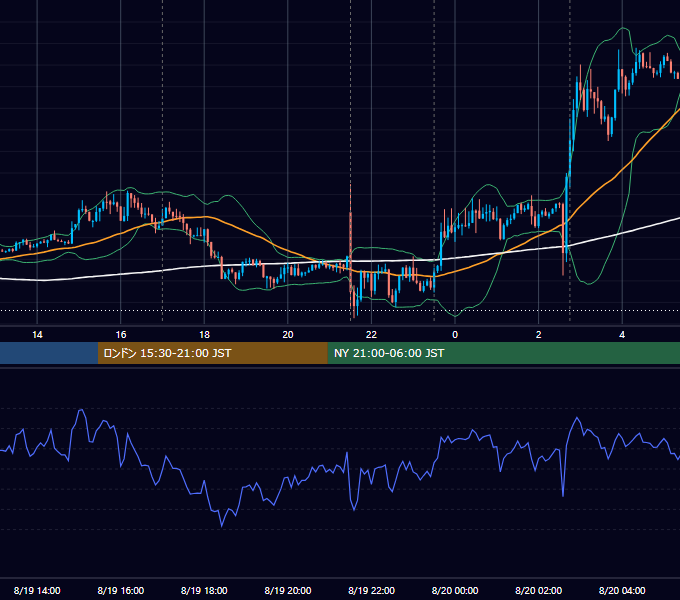Click the 8/19 22:00 time label
This screenshot has height=600, width=680.
372,590
